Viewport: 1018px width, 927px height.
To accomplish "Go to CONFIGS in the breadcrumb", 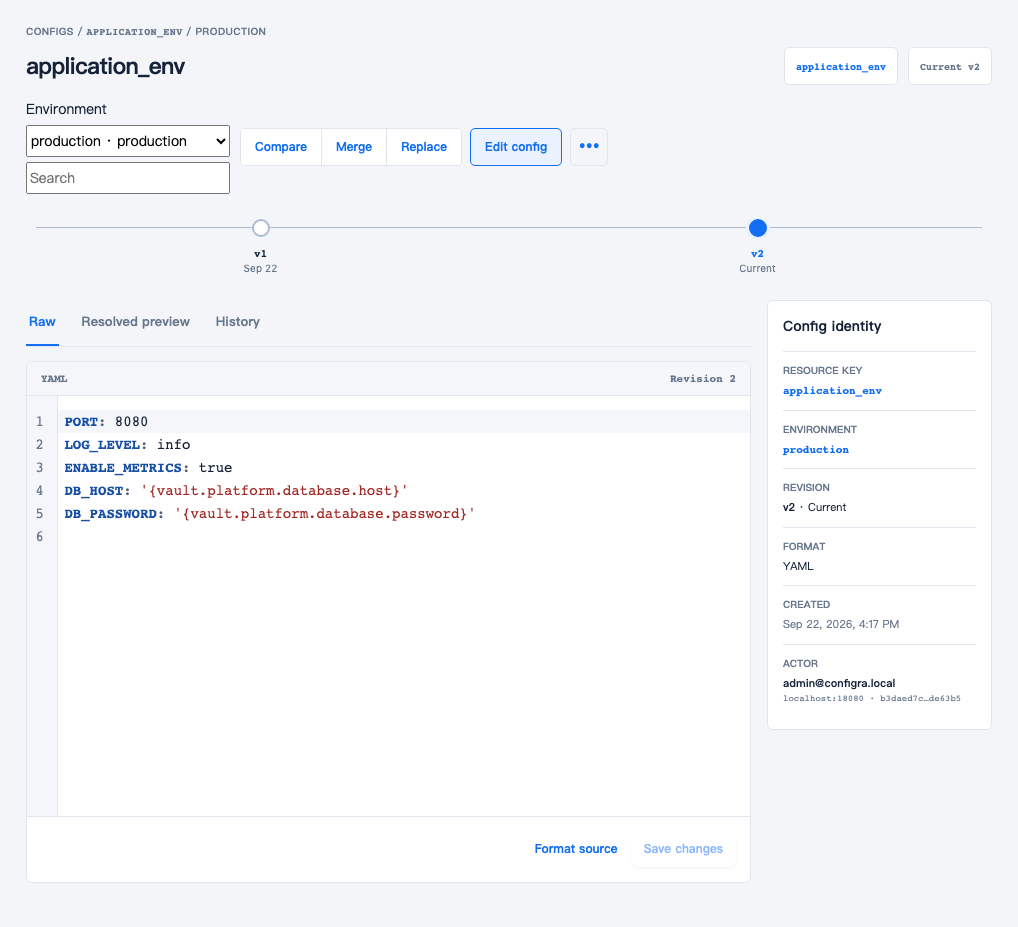I will 49,31.
